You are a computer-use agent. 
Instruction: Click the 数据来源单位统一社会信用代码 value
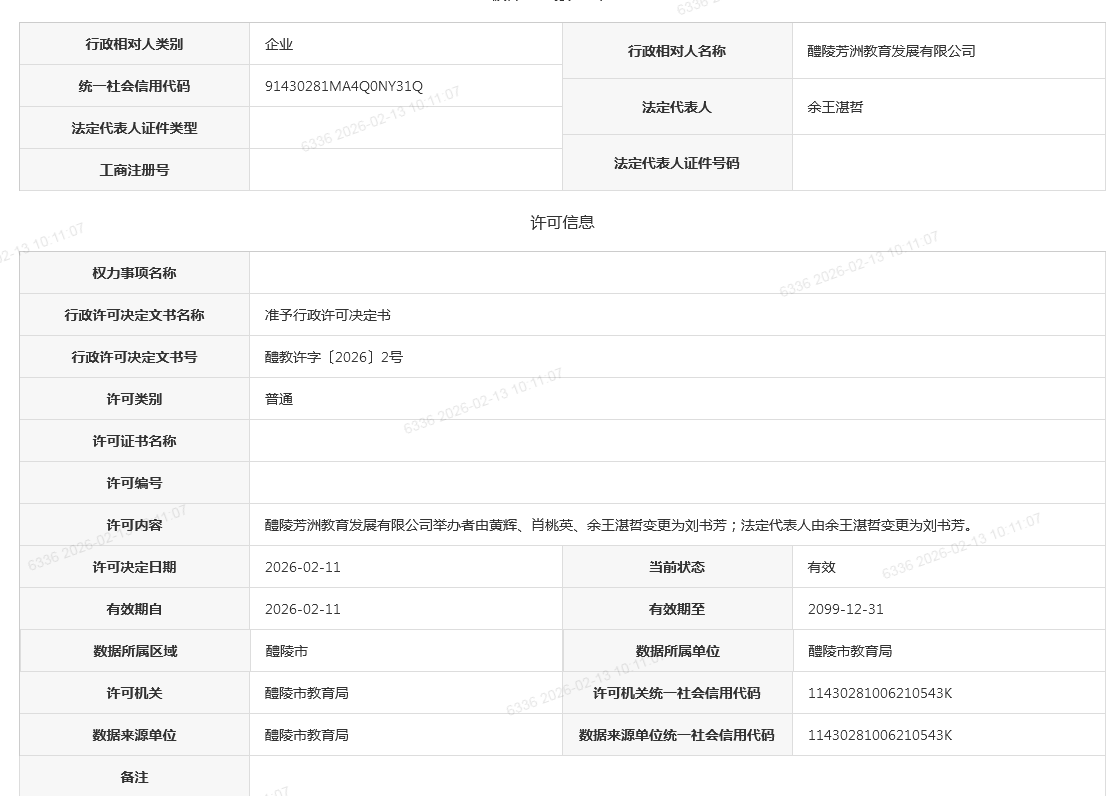[x=880, y=735]
